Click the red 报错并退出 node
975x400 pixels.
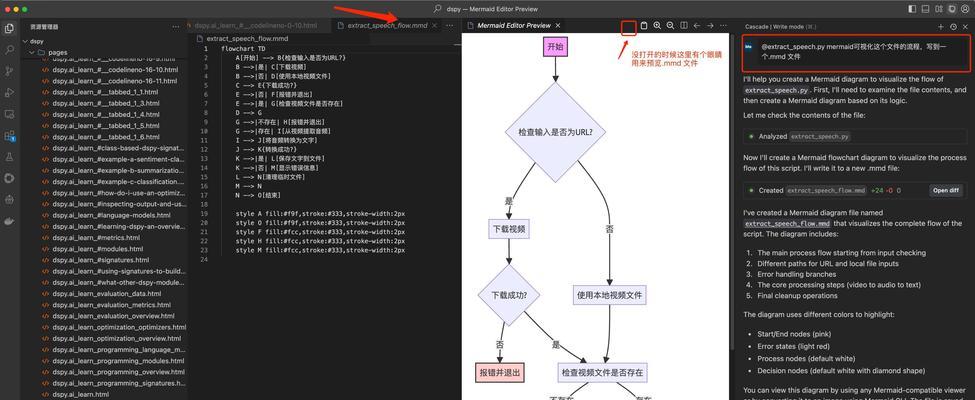coord(499,373)
